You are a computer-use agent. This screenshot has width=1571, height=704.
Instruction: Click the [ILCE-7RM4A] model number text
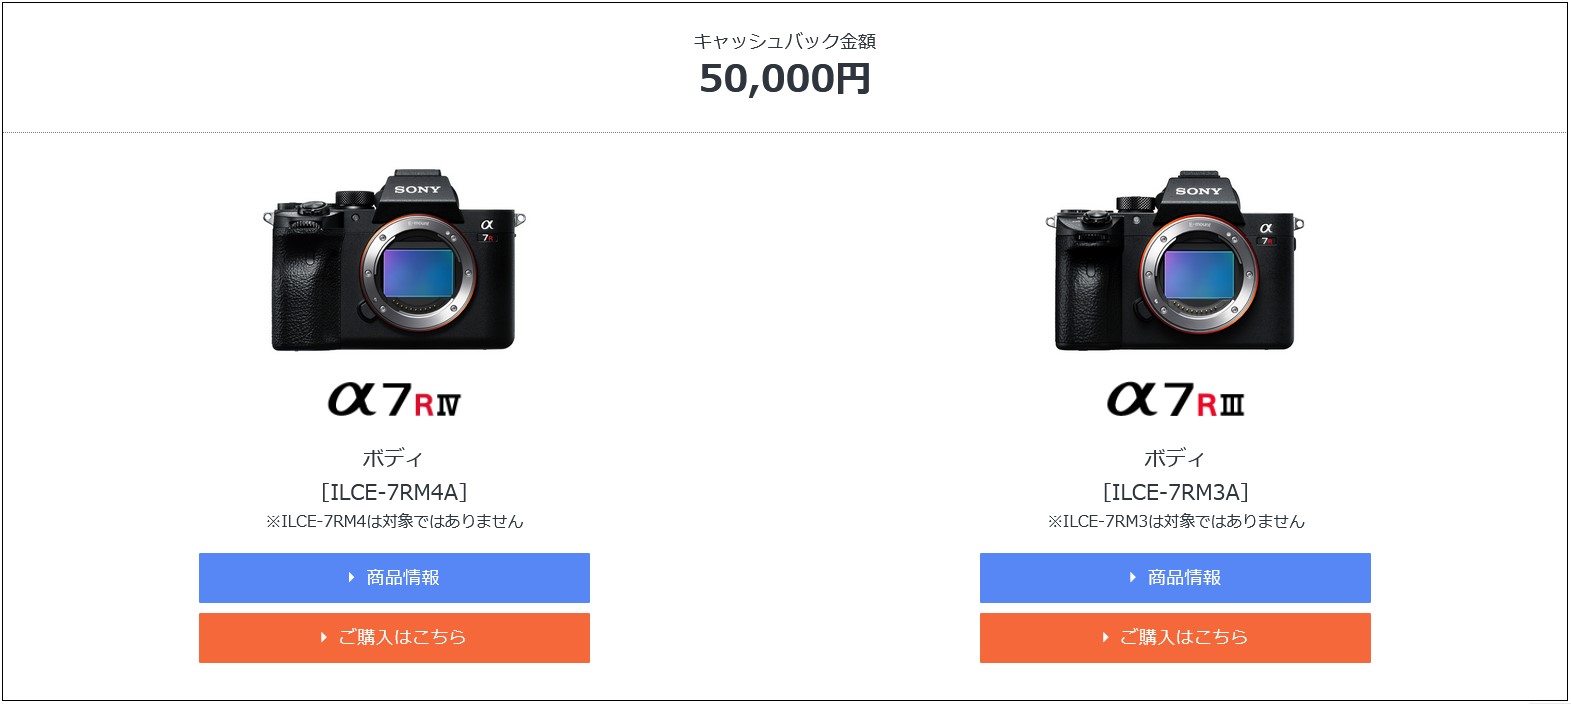(394, 492)
